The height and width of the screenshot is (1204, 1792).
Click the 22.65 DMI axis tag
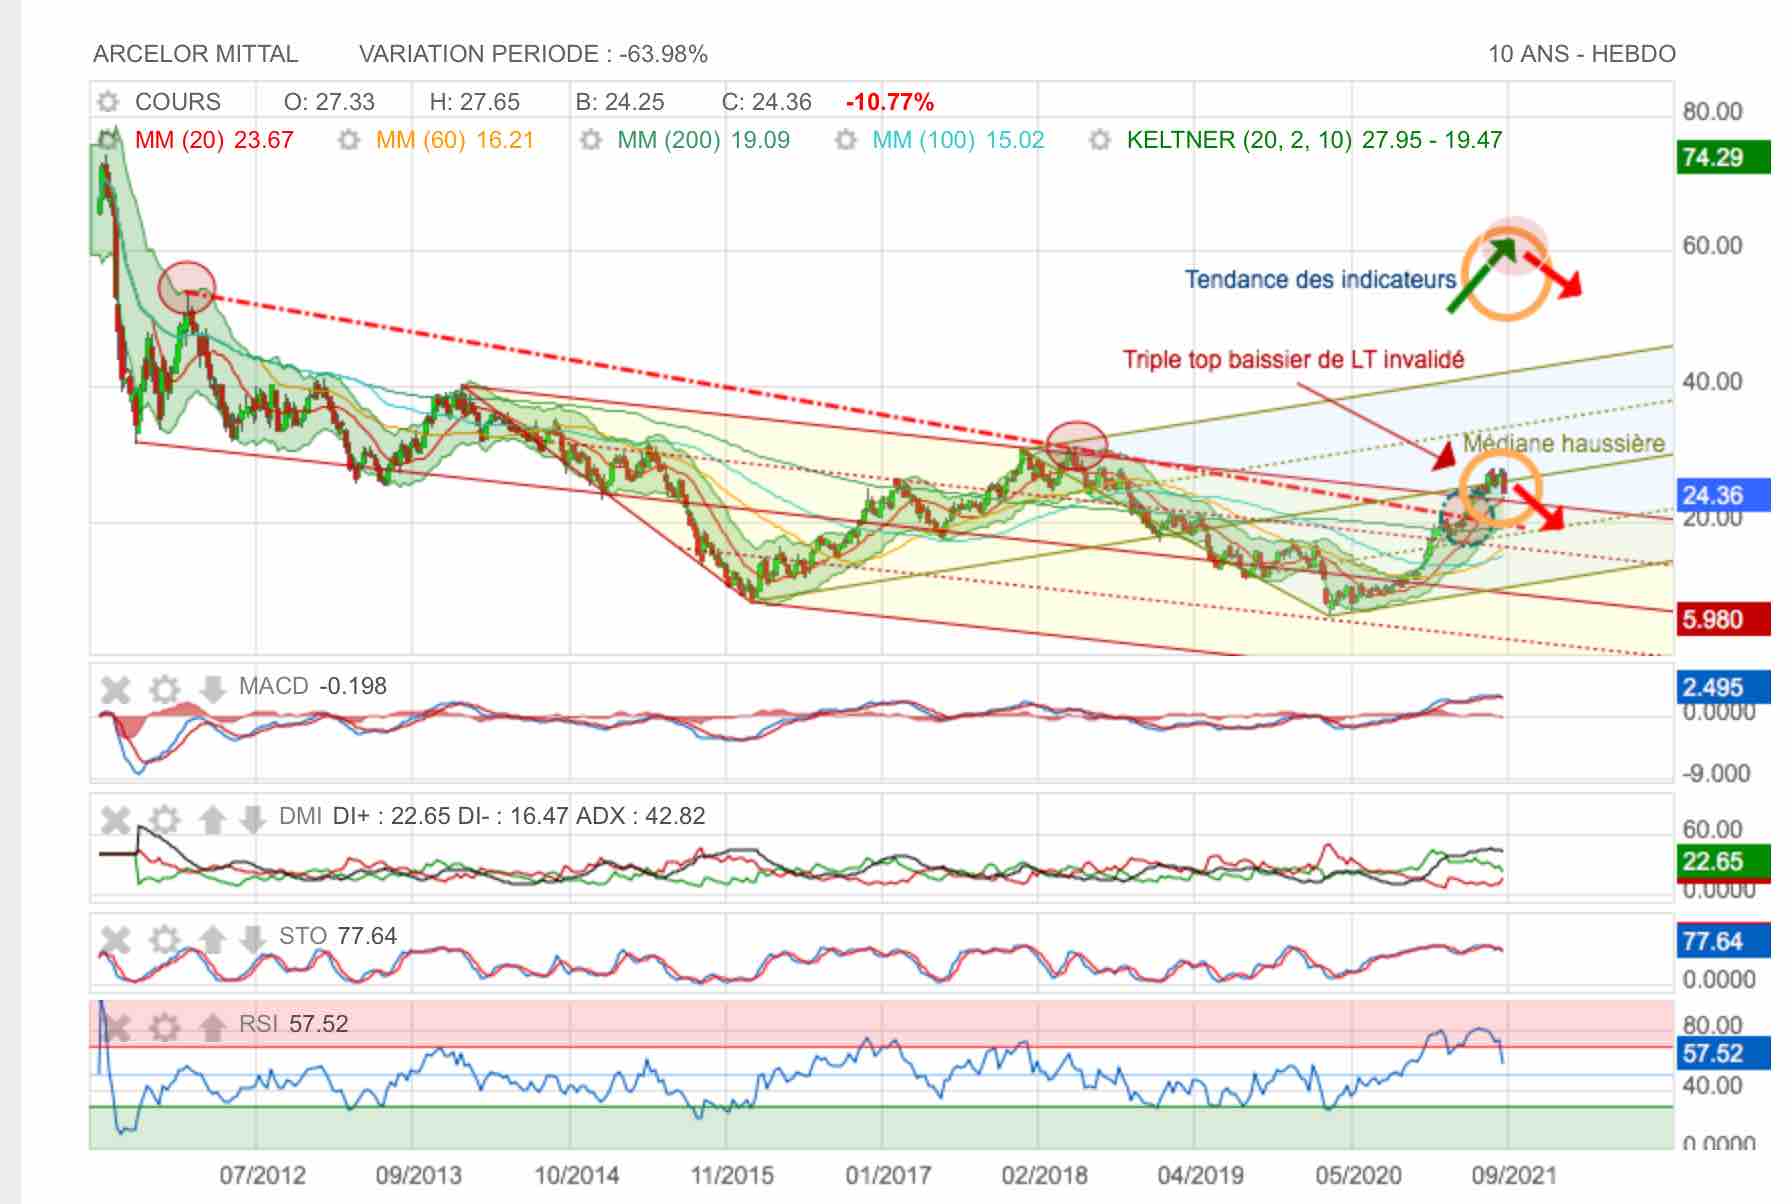click(x=1722, y=861)
